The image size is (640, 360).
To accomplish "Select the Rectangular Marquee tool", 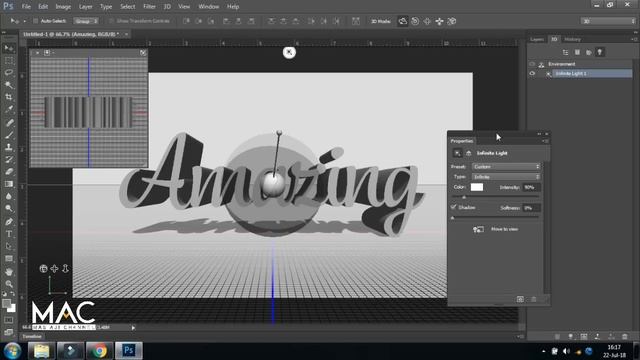I will tap(9, 60).
